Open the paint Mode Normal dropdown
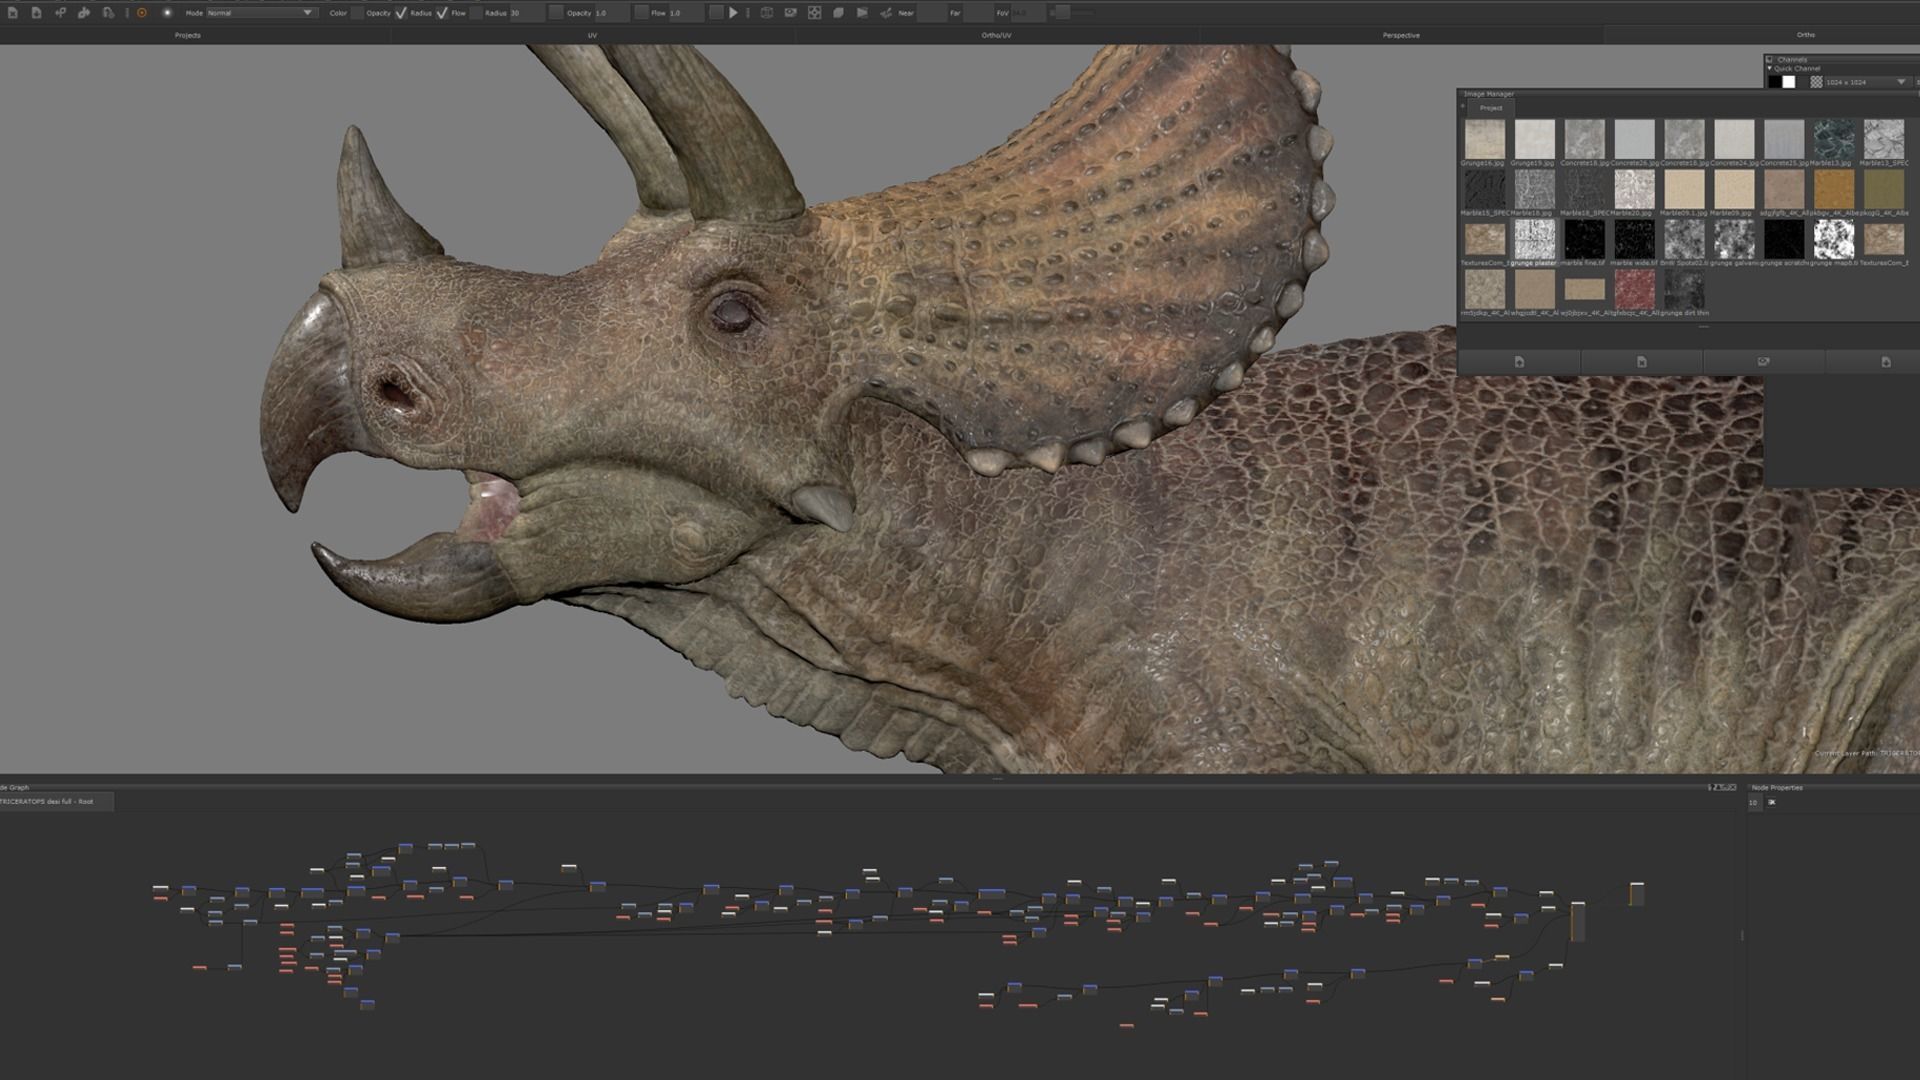Image resolution: width=1920 pixels, height=1080 pixels. tap(261, 13)
